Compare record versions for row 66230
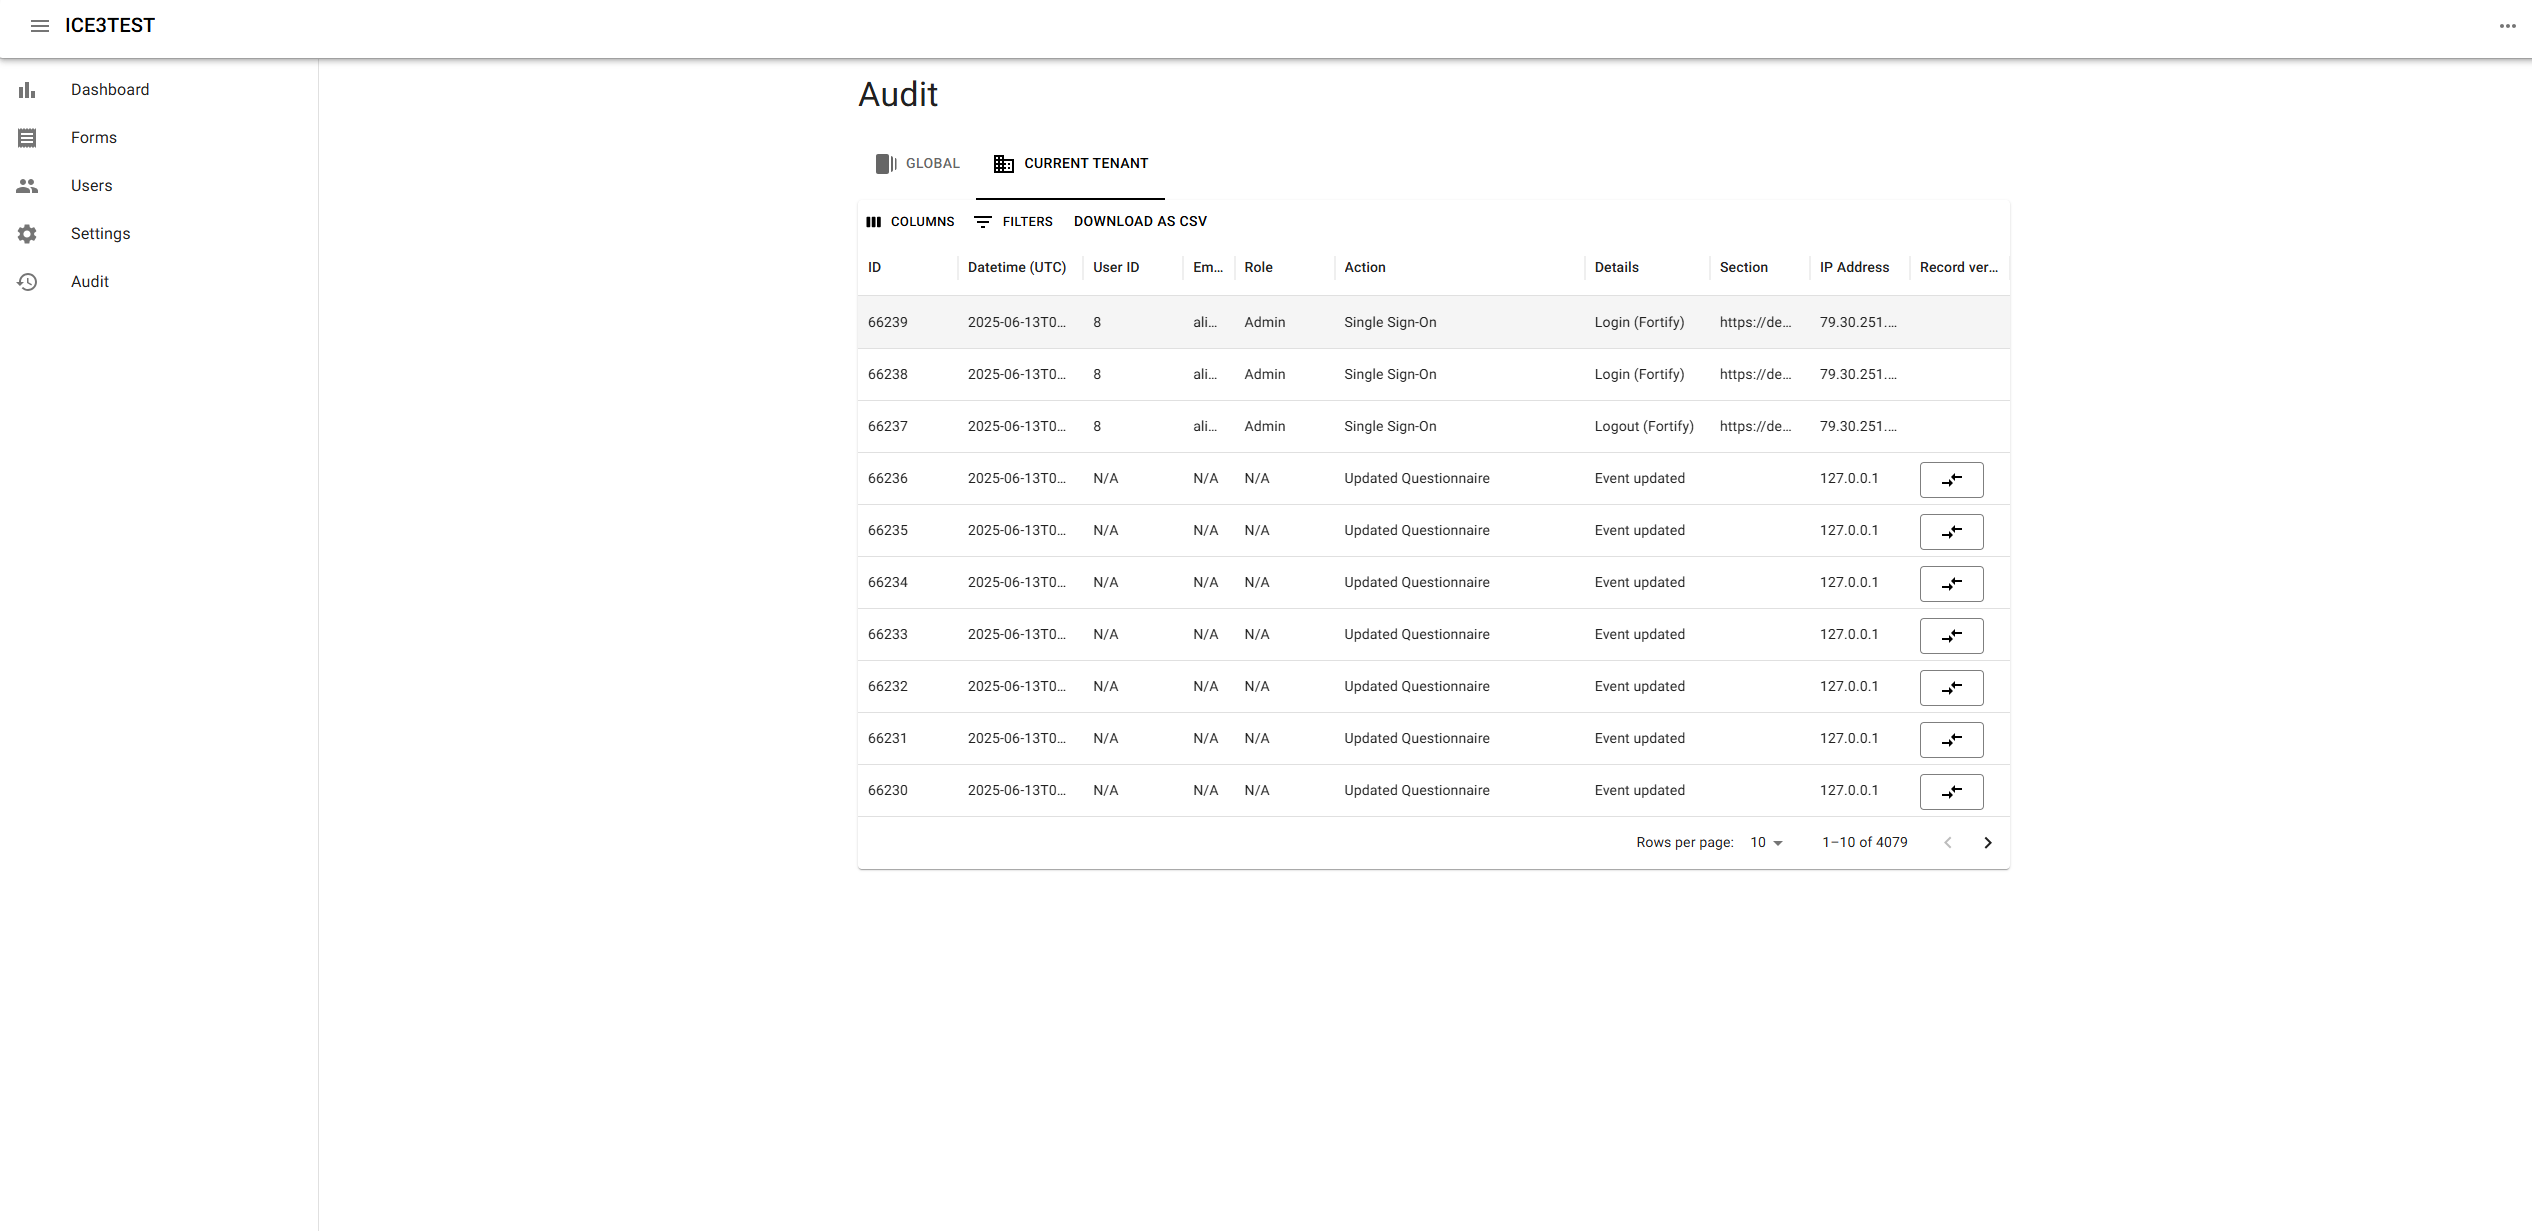This screenshot has height=1231, width=2532. click(1951, 792)
